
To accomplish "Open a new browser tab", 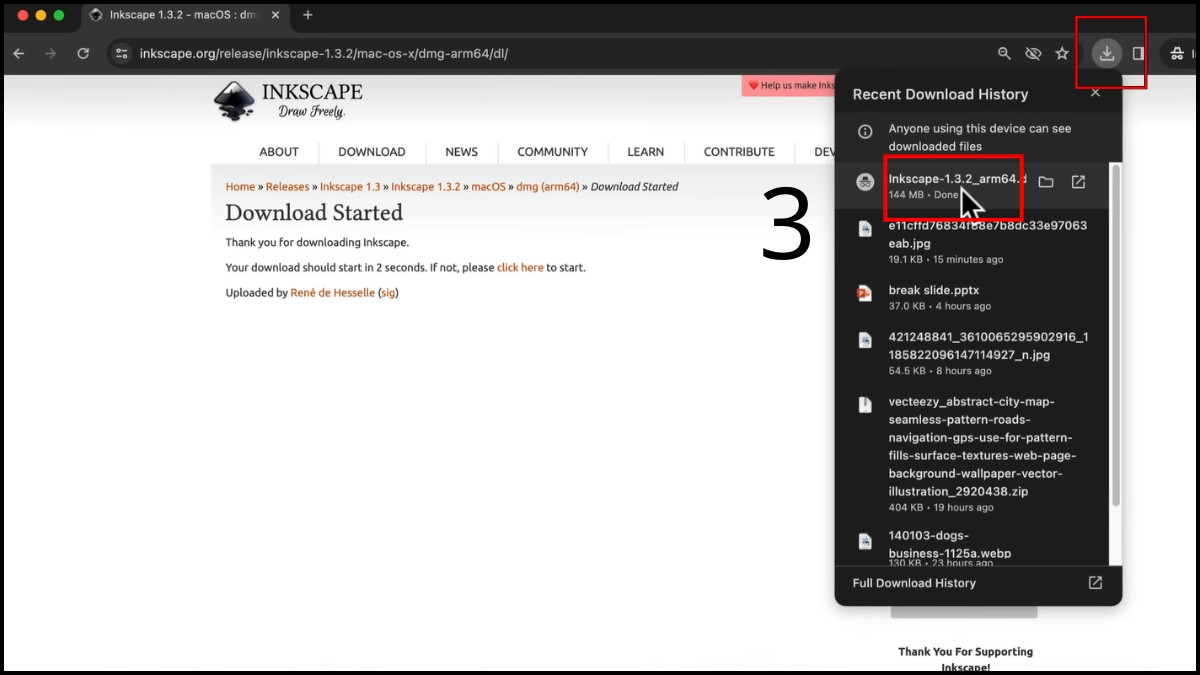I will pyautogui.click(x=308, y=15).
